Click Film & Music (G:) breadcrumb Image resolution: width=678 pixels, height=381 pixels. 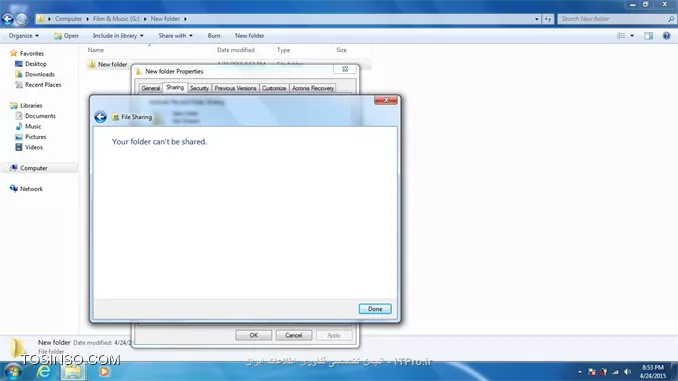(116, 19)
